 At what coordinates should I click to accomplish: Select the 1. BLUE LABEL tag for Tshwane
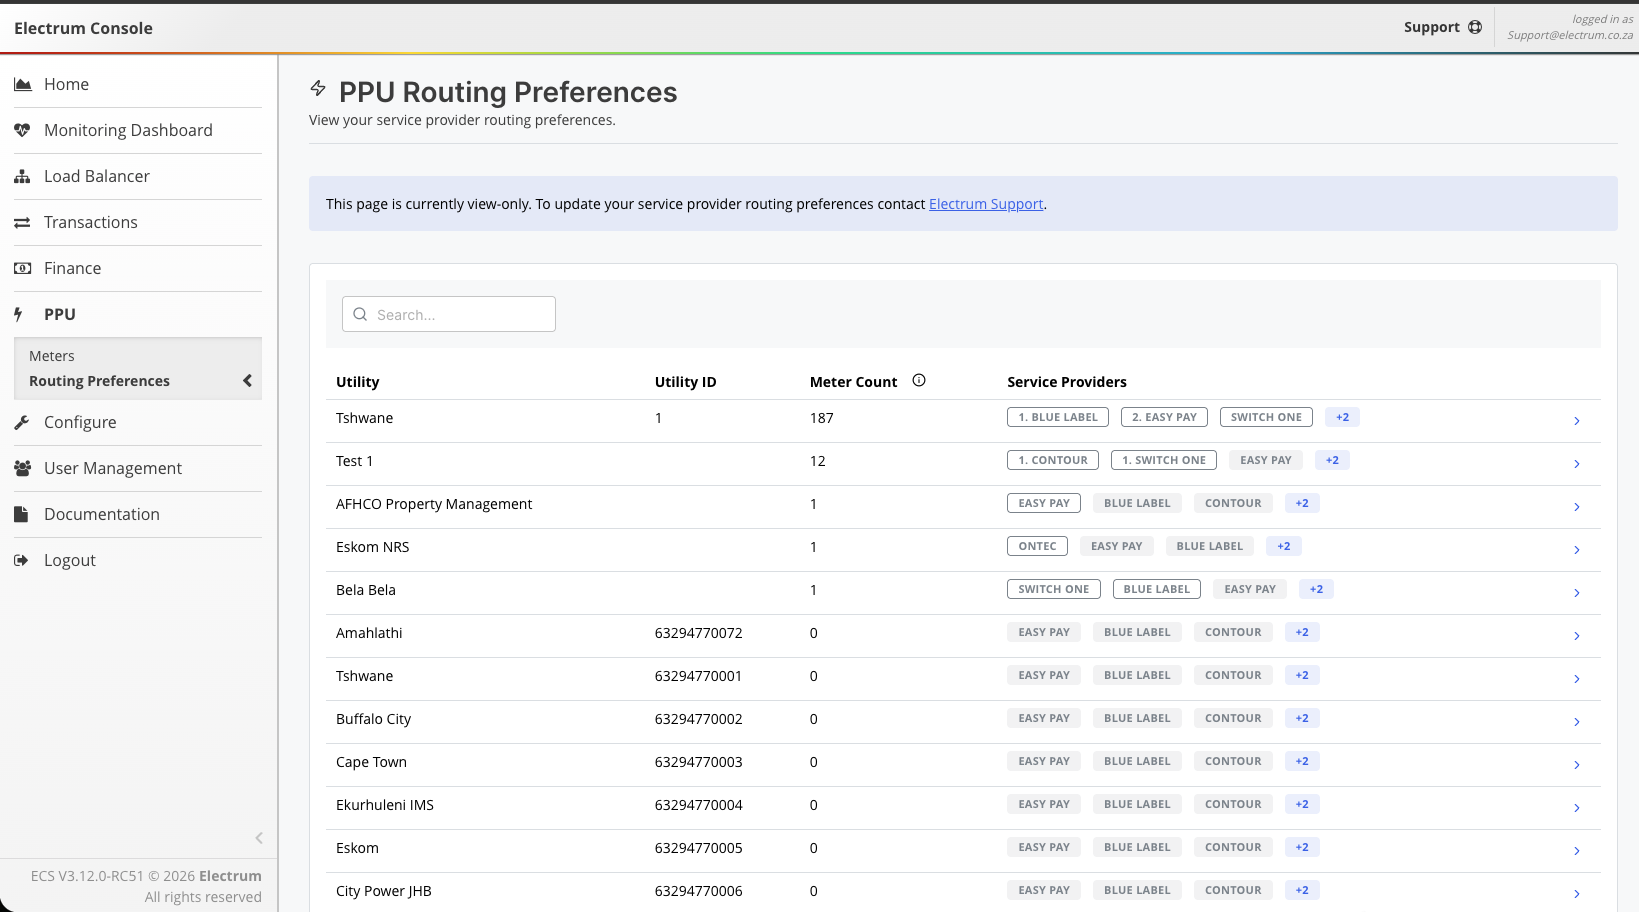(x=1057, y=417)
